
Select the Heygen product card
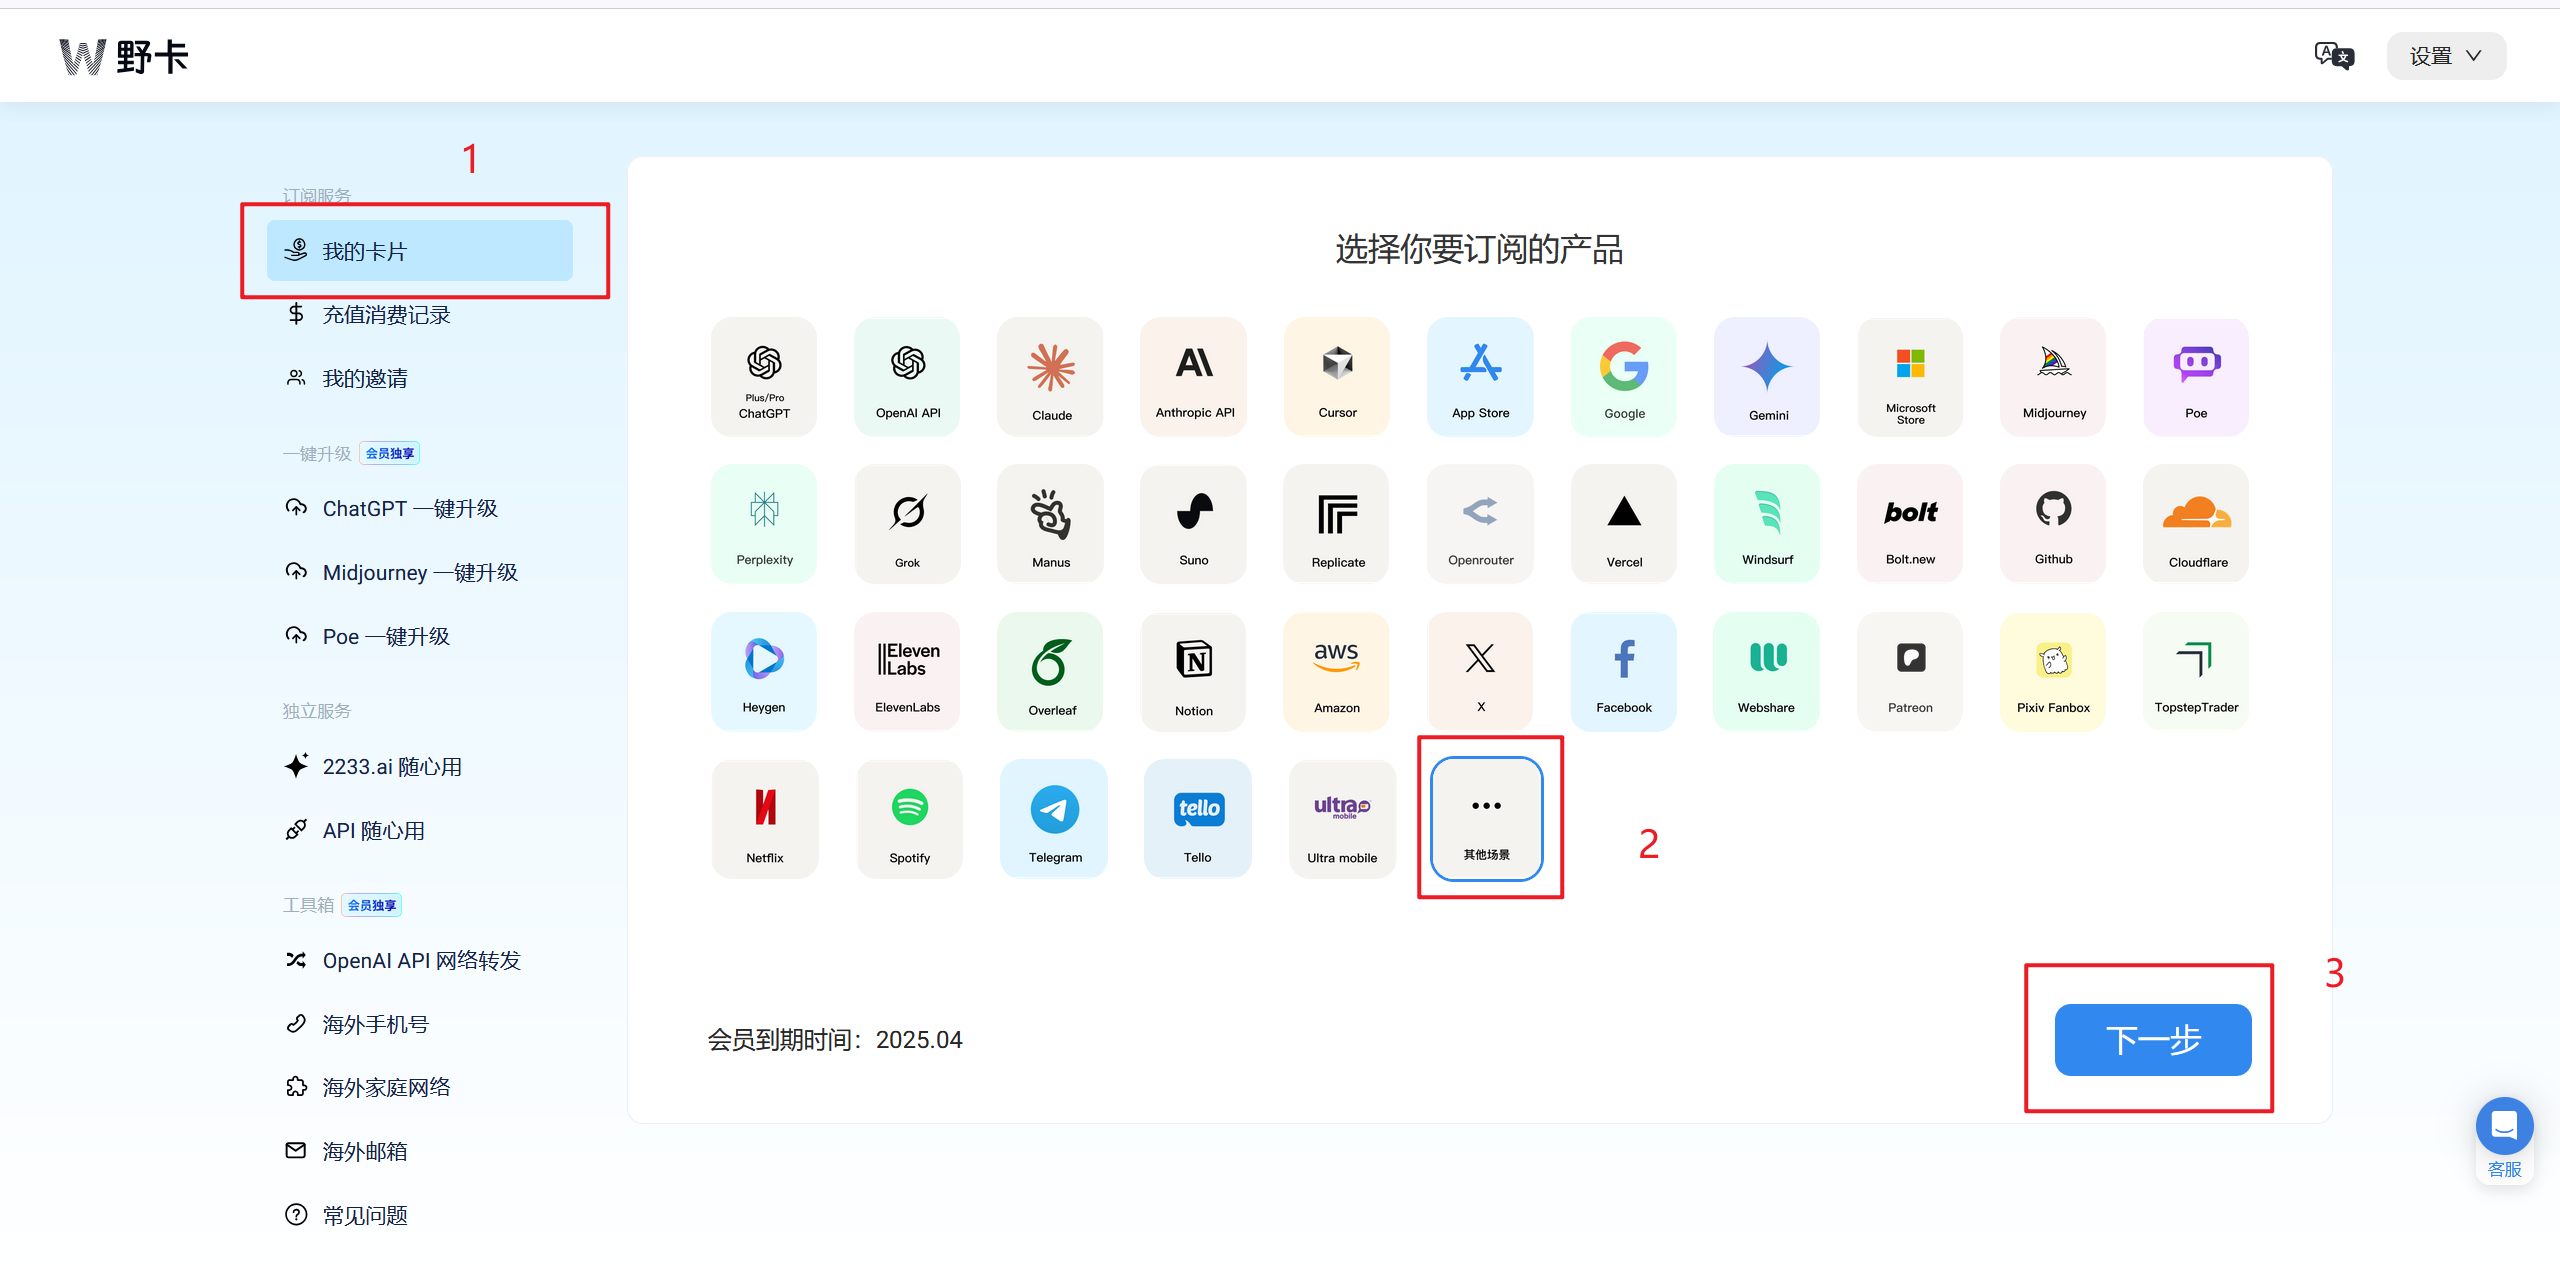click(x=764, y=672)
